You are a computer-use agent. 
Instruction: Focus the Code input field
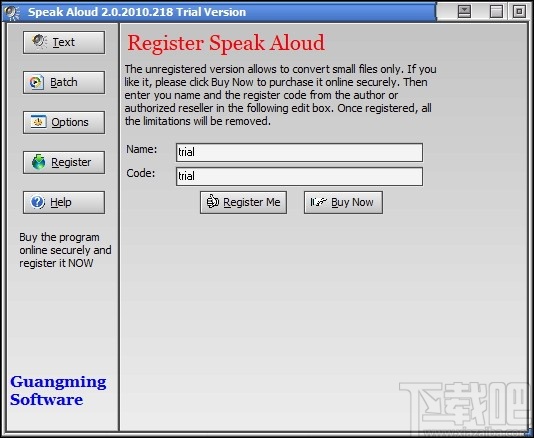tap(299, 176)
